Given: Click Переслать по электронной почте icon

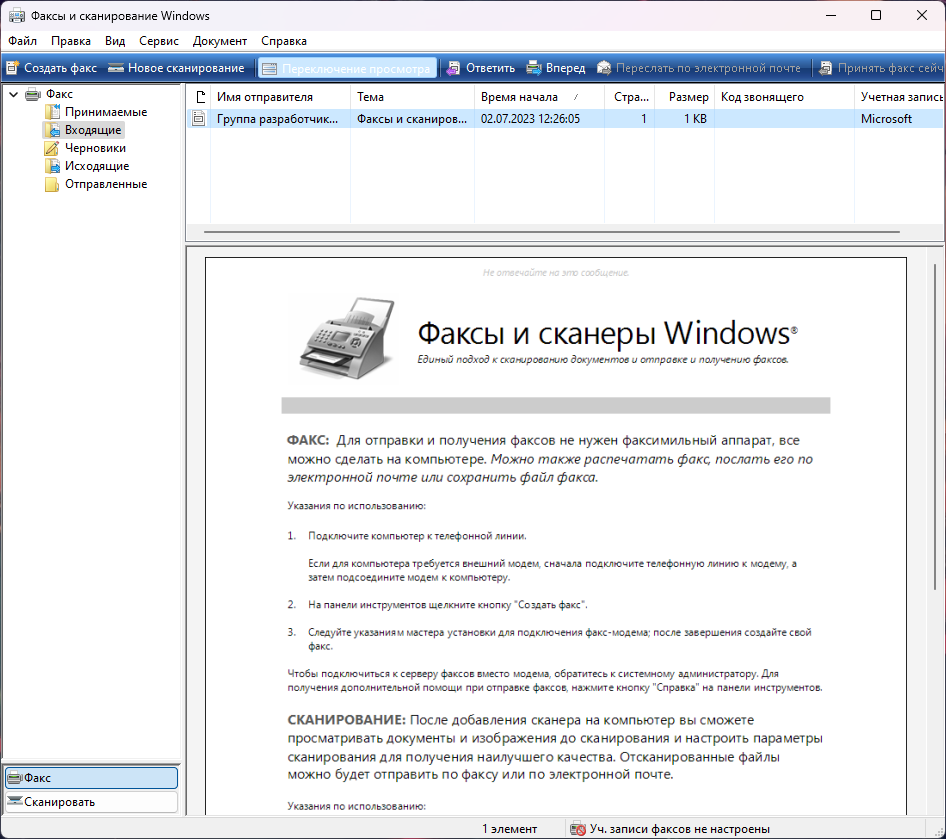Looking at the screenshot, I should coord(604,68).
